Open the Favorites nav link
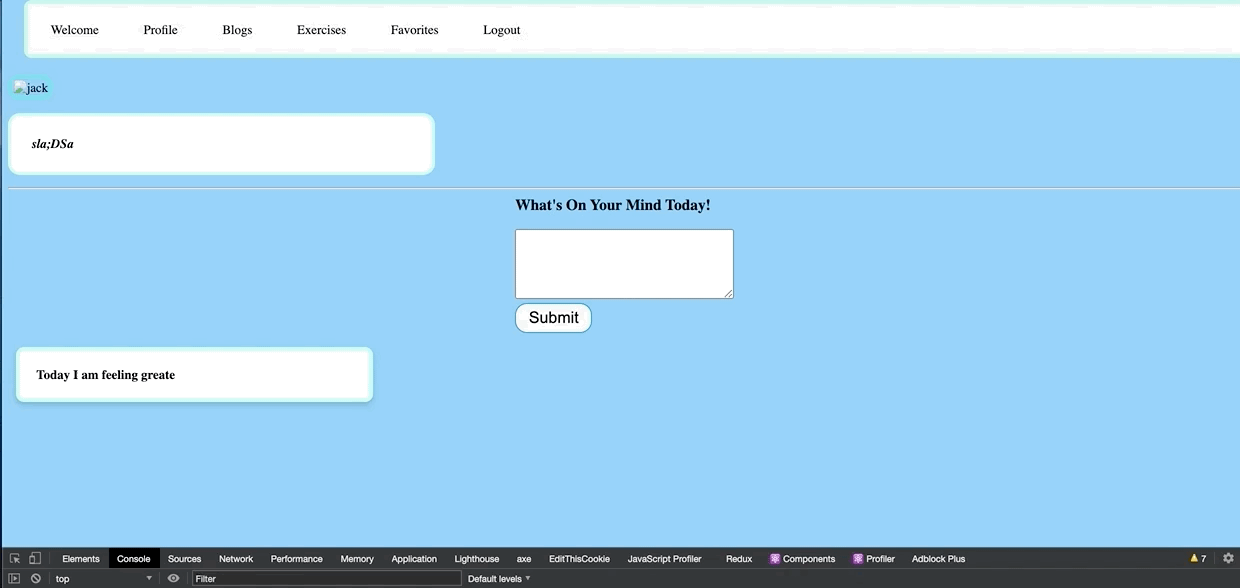 click(414, 30)
